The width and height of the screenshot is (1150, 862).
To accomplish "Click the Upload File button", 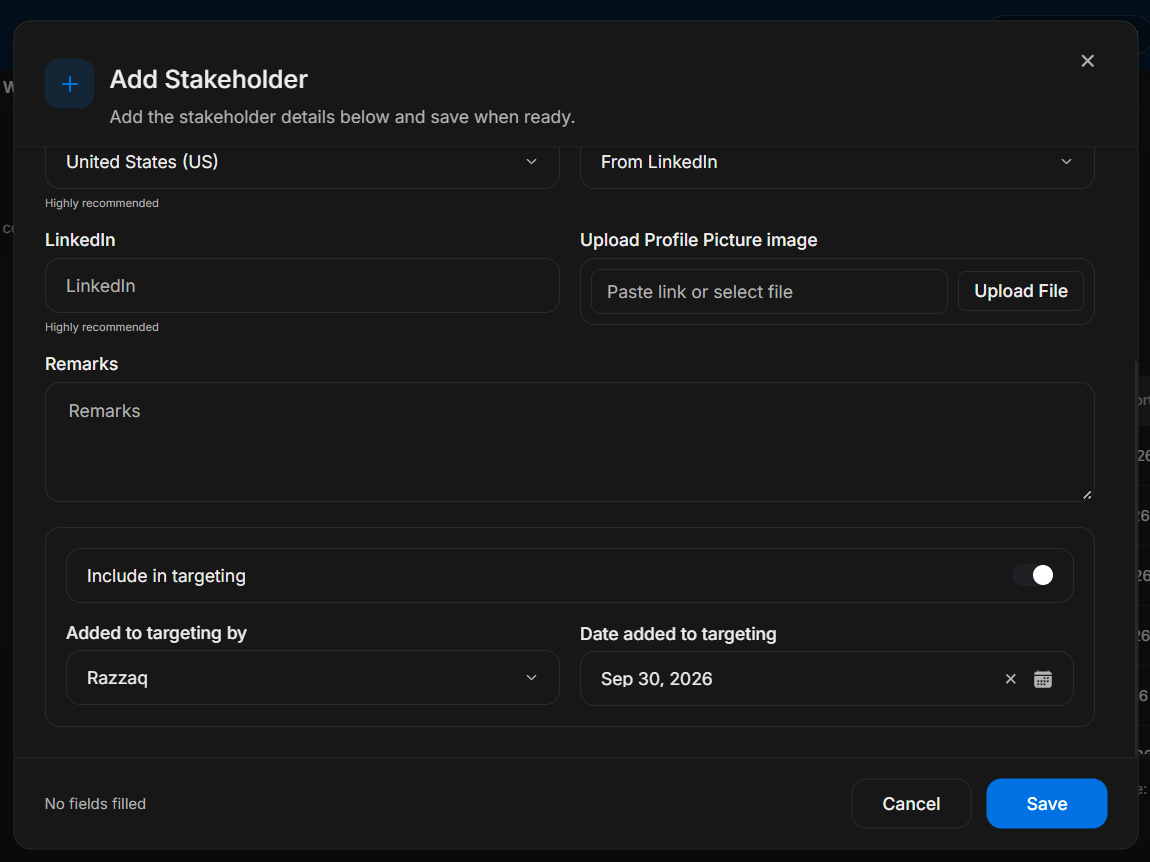I will tap(1020, 291).
